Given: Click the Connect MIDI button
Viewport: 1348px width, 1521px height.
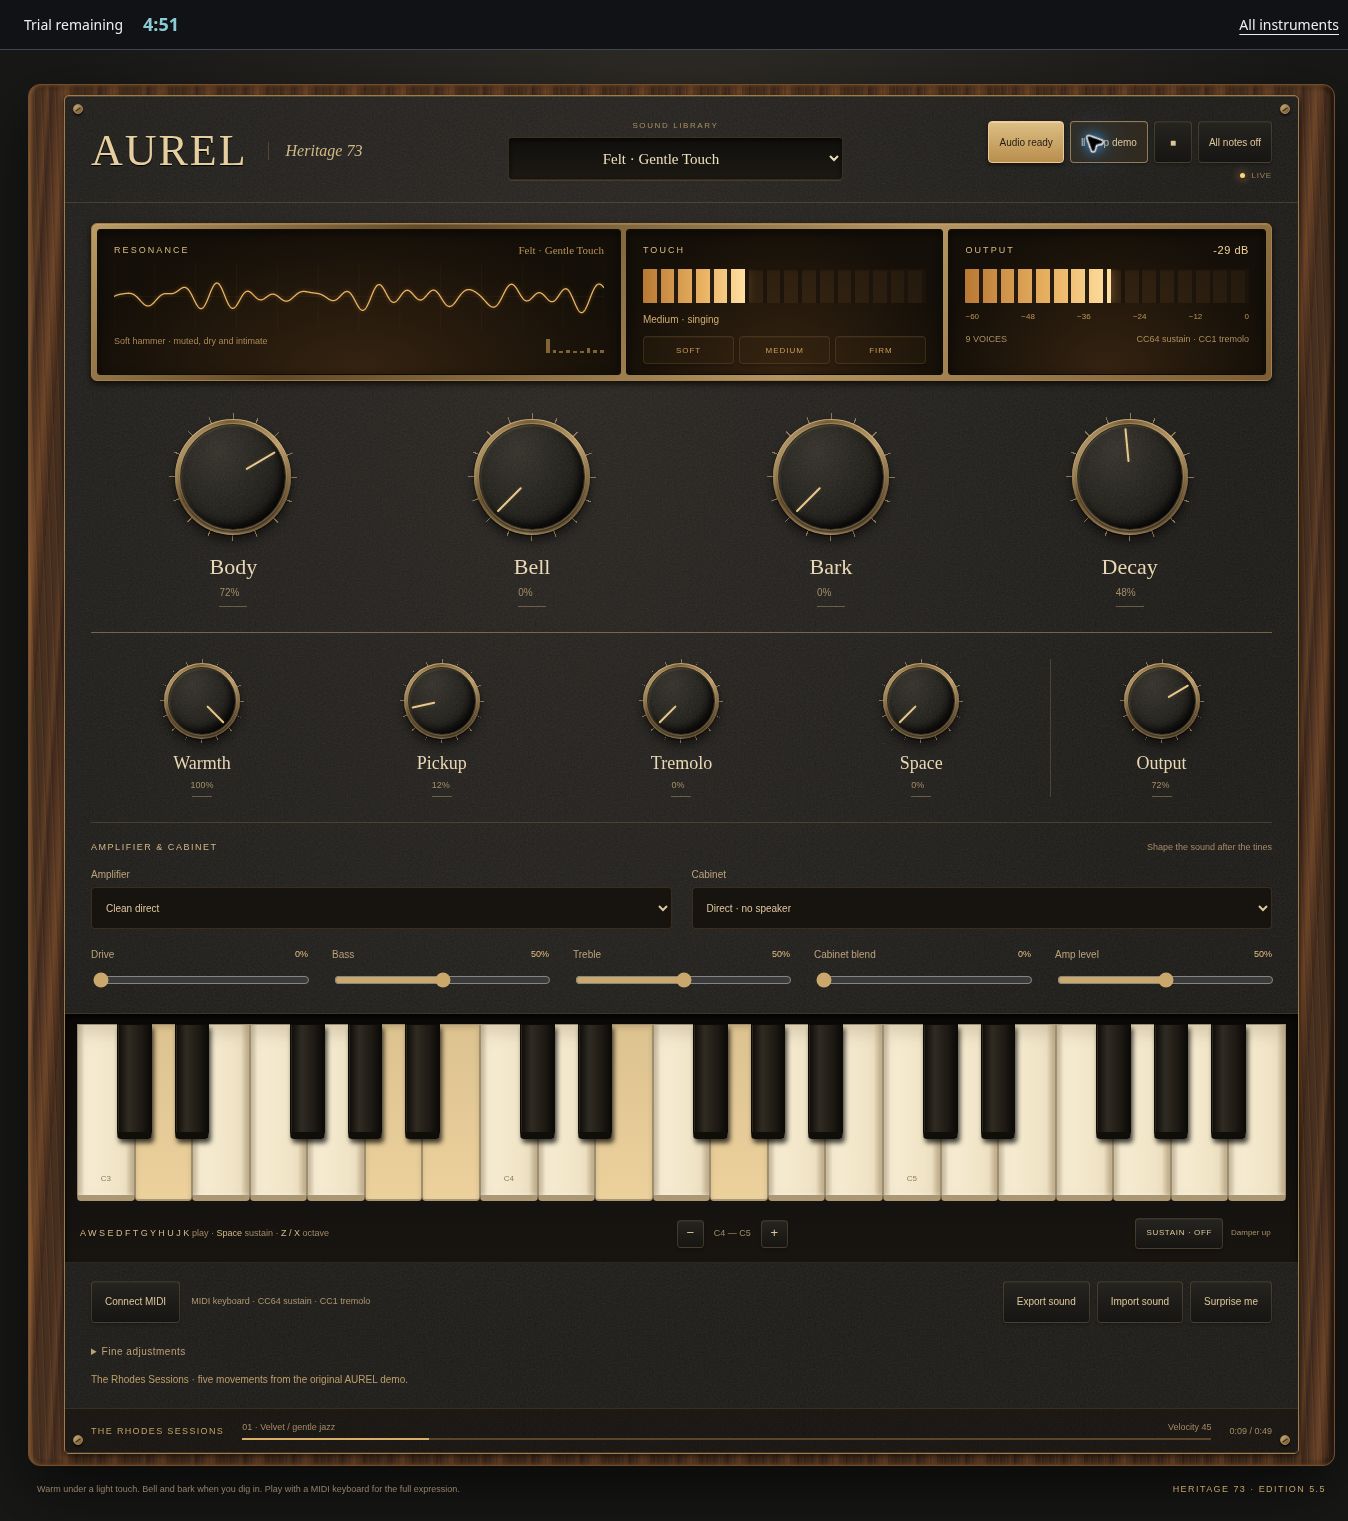Looking at the screenshot, I should click(135, 1302).
